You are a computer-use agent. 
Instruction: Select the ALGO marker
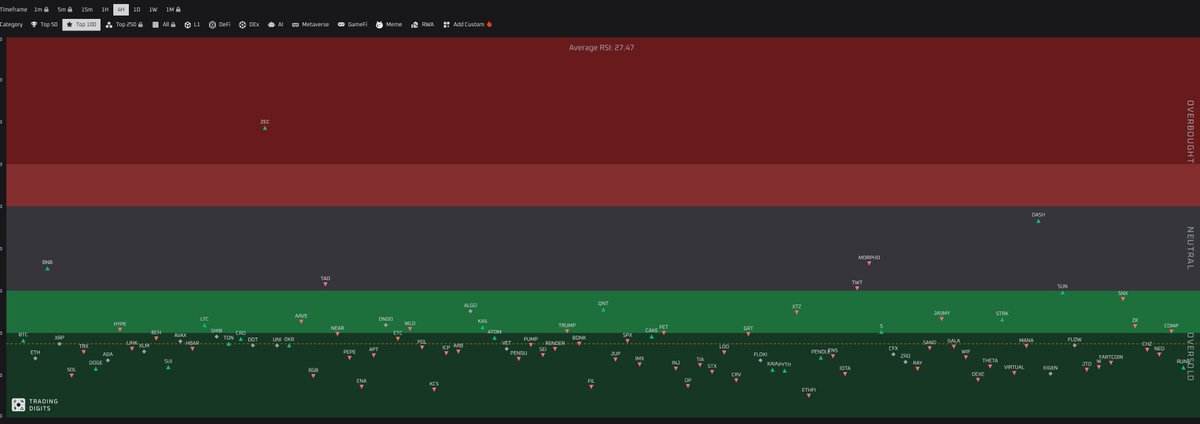[x=470, y=311]
